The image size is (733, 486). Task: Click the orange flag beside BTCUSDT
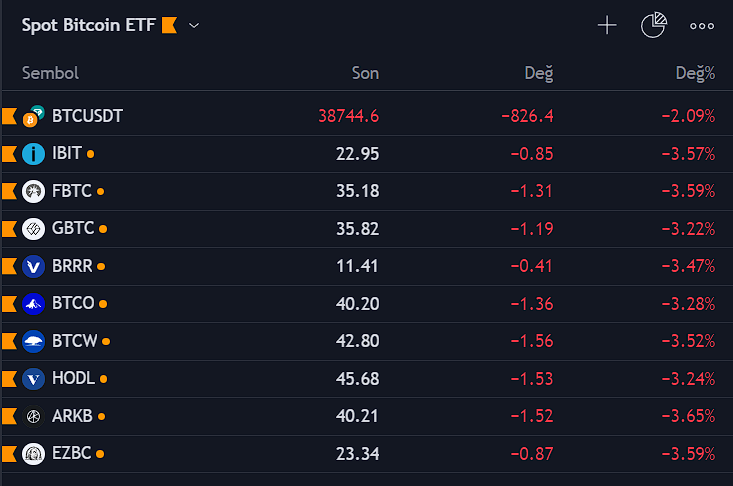(9, 116)
